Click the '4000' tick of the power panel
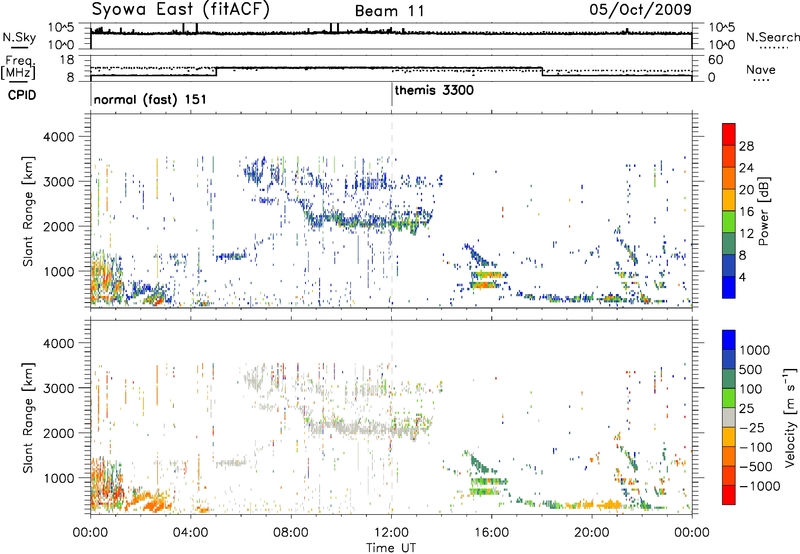Screen dimensions: 800x554 click(58, 137)
